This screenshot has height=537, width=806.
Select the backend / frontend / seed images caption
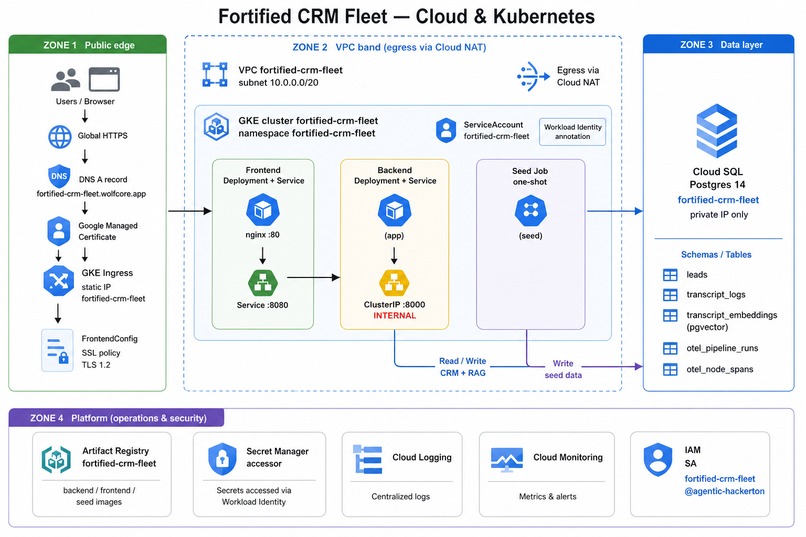click(99, 496)
